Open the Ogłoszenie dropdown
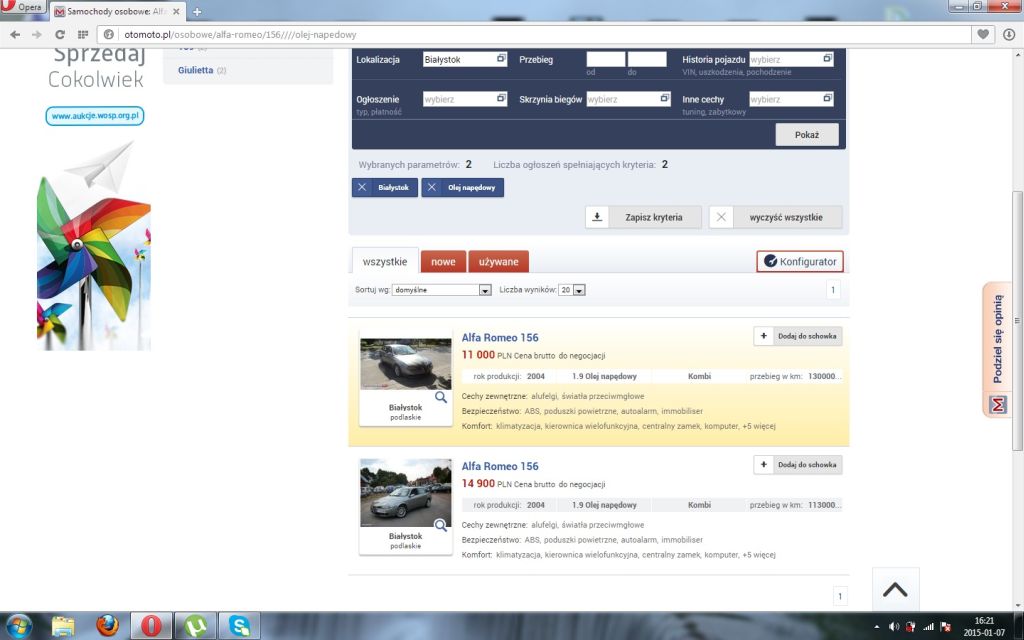The width and height of the screenshot is (1024, 640). [x=465, y=99]
